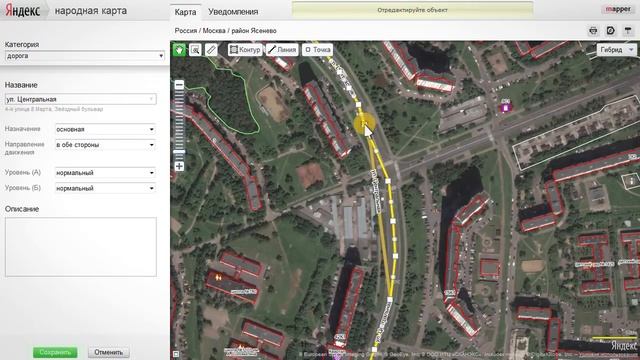Image resolution: width=640 pixels, height=360 pixels.
Task: Choose the Линия line drawing tool
Action: click(x=282, y=50)
